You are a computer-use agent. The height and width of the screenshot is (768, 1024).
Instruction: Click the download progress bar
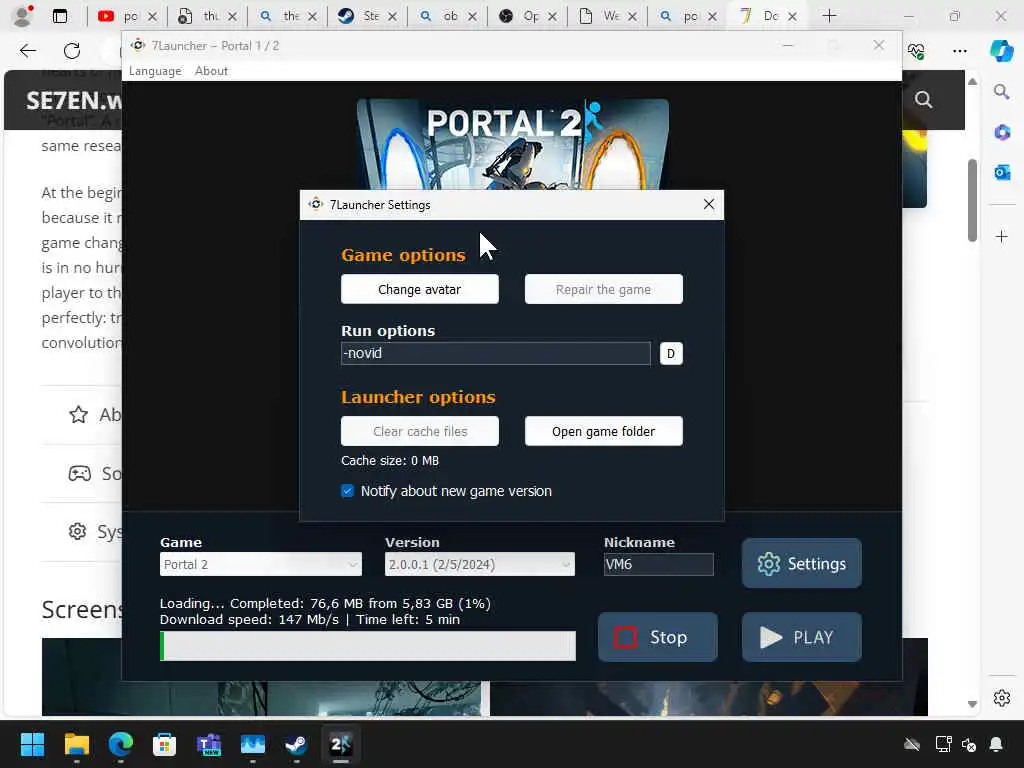(x=368, y=646)
